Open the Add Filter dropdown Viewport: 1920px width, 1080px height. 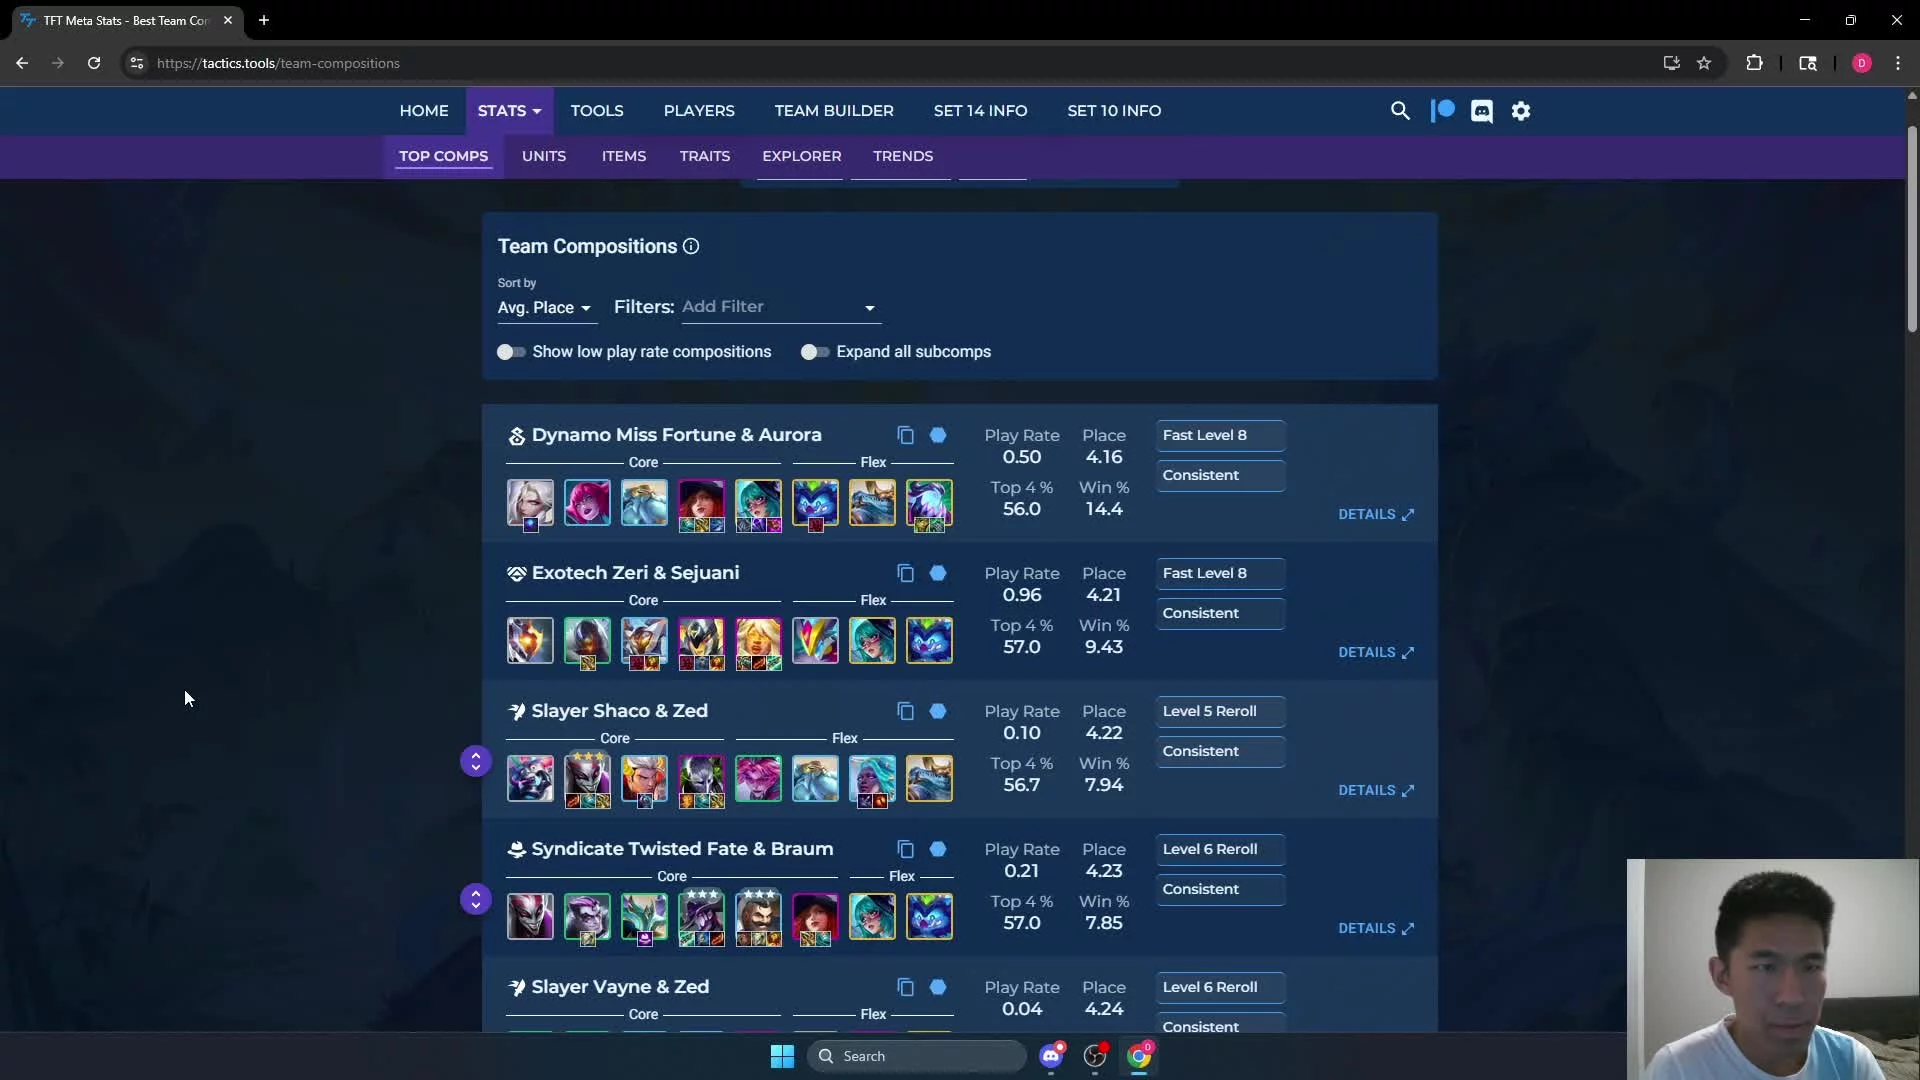pos(780,307)
